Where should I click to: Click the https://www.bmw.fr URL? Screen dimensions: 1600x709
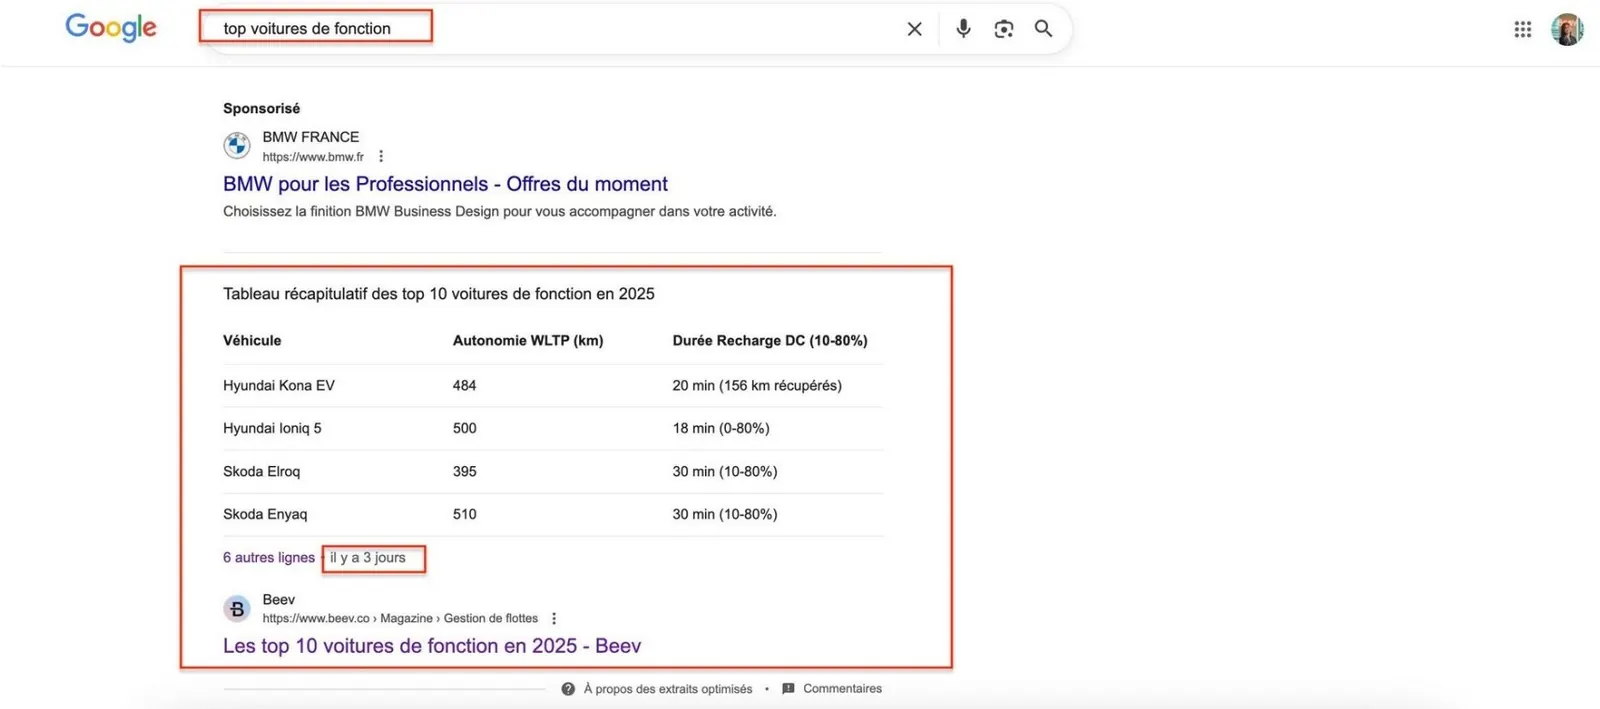click(x=313, y=157)
